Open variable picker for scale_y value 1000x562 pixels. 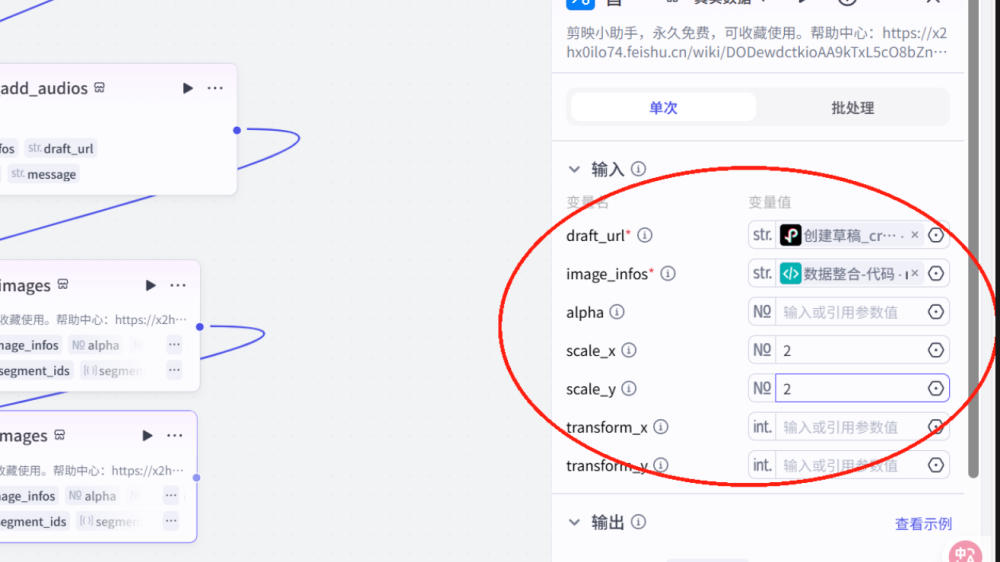coord(936,388)
